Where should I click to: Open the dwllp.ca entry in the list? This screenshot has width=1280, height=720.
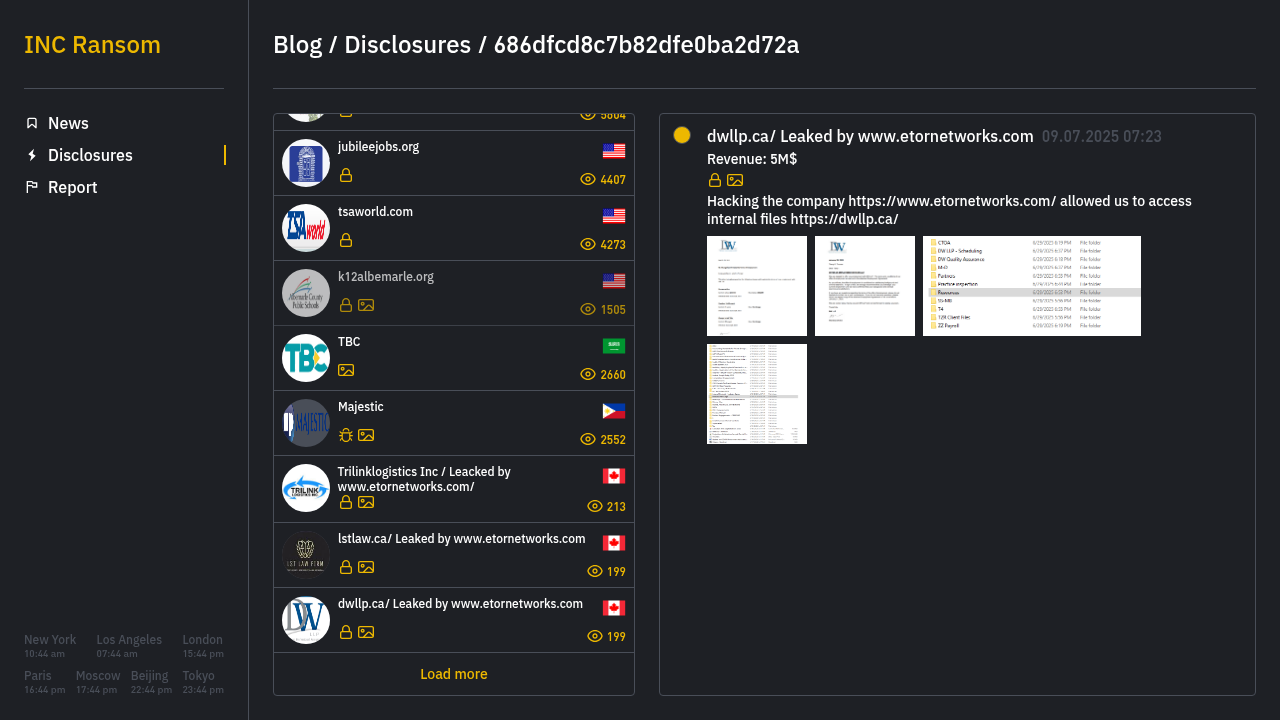454,620
